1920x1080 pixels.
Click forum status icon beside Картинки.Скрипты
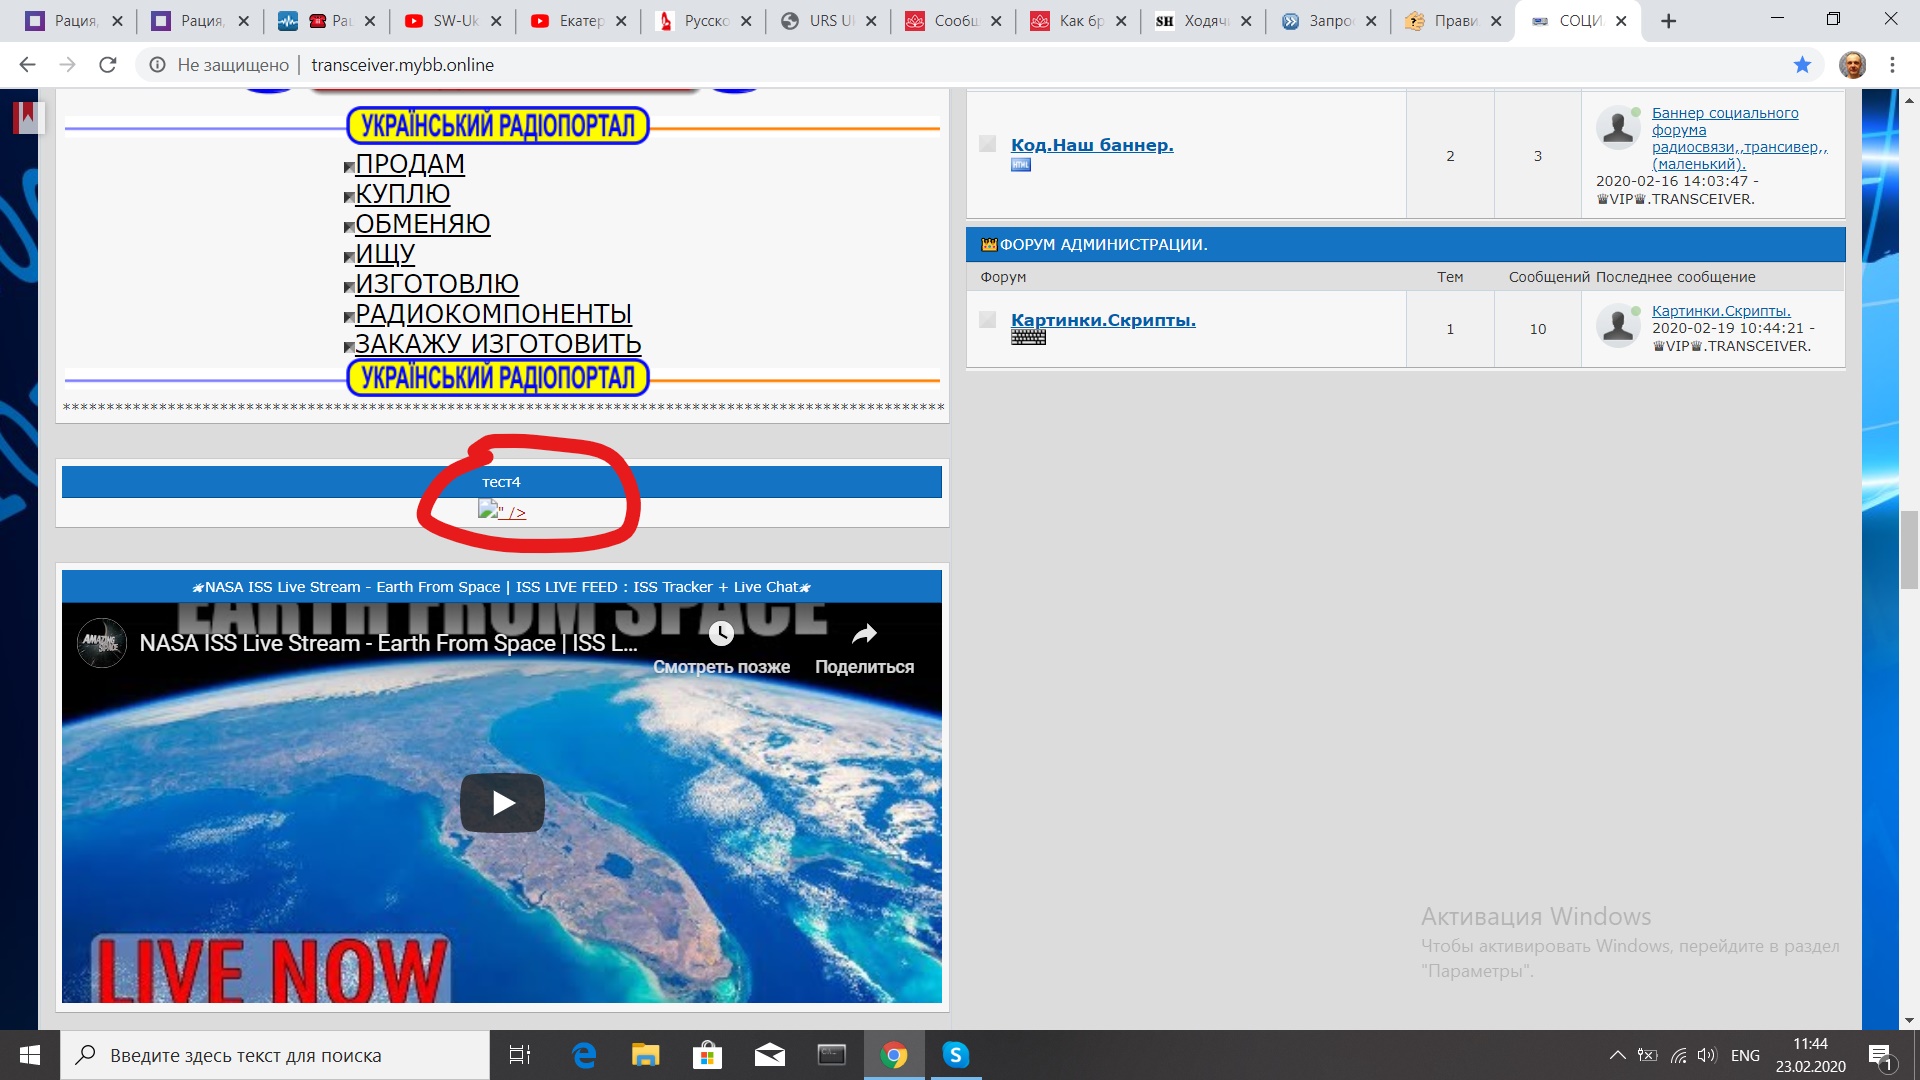987,320
